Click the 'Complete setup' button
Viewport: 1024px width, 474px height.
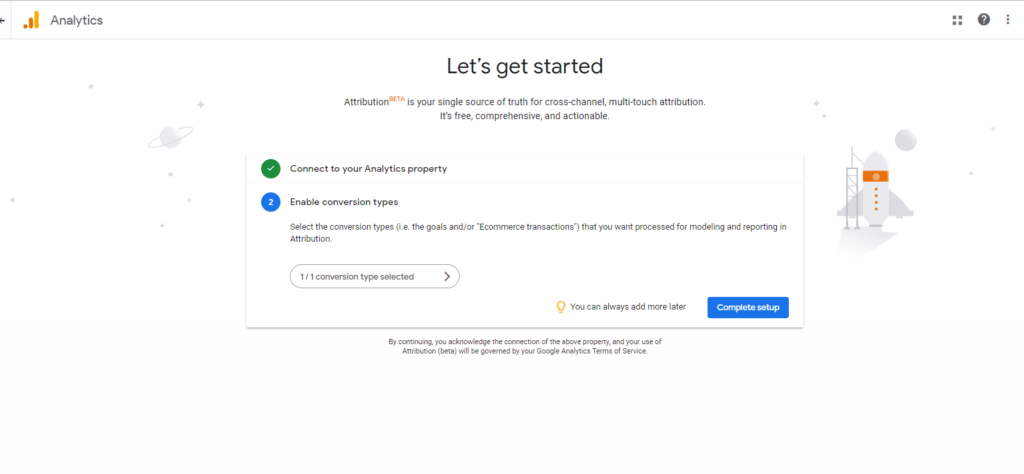pos(748,308)
